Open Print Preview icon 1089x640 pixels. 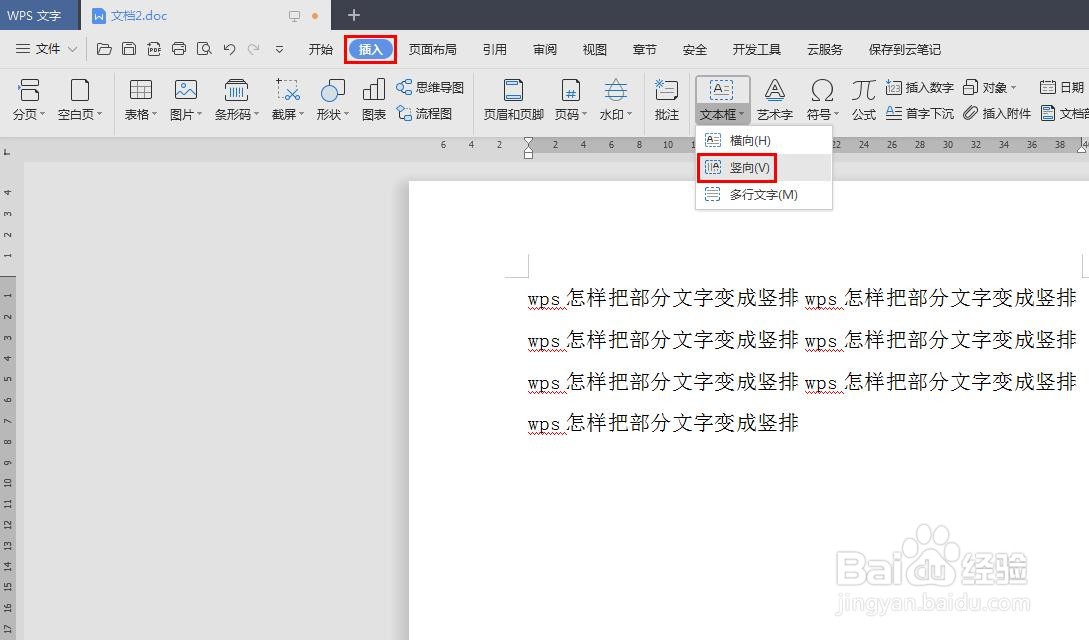click(x=204, y=49)
